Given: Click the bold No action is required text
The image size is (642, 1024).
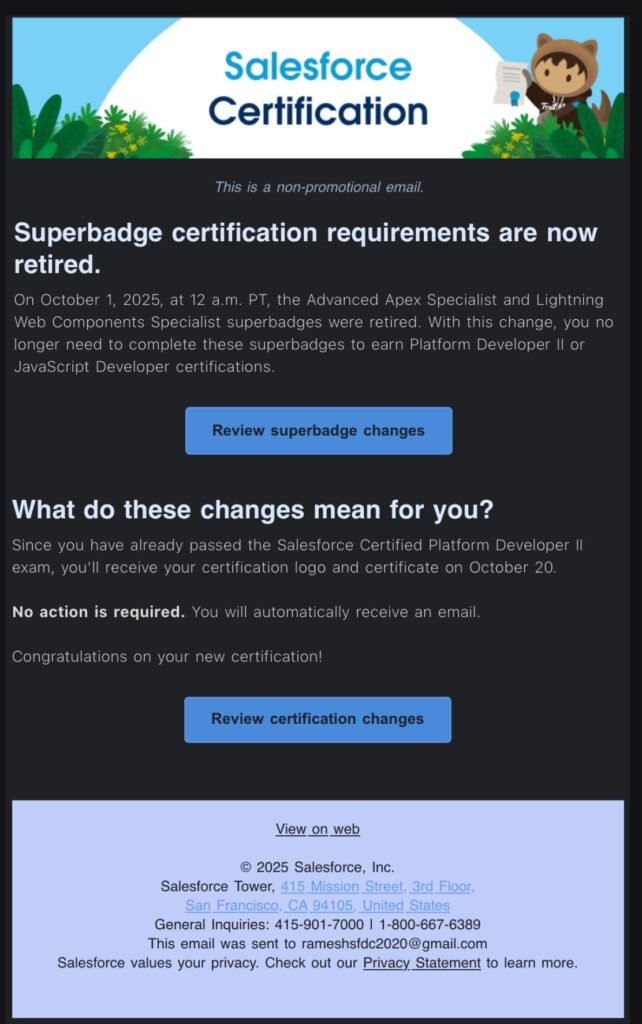Looking at the screenshot, I should [98, 611].
